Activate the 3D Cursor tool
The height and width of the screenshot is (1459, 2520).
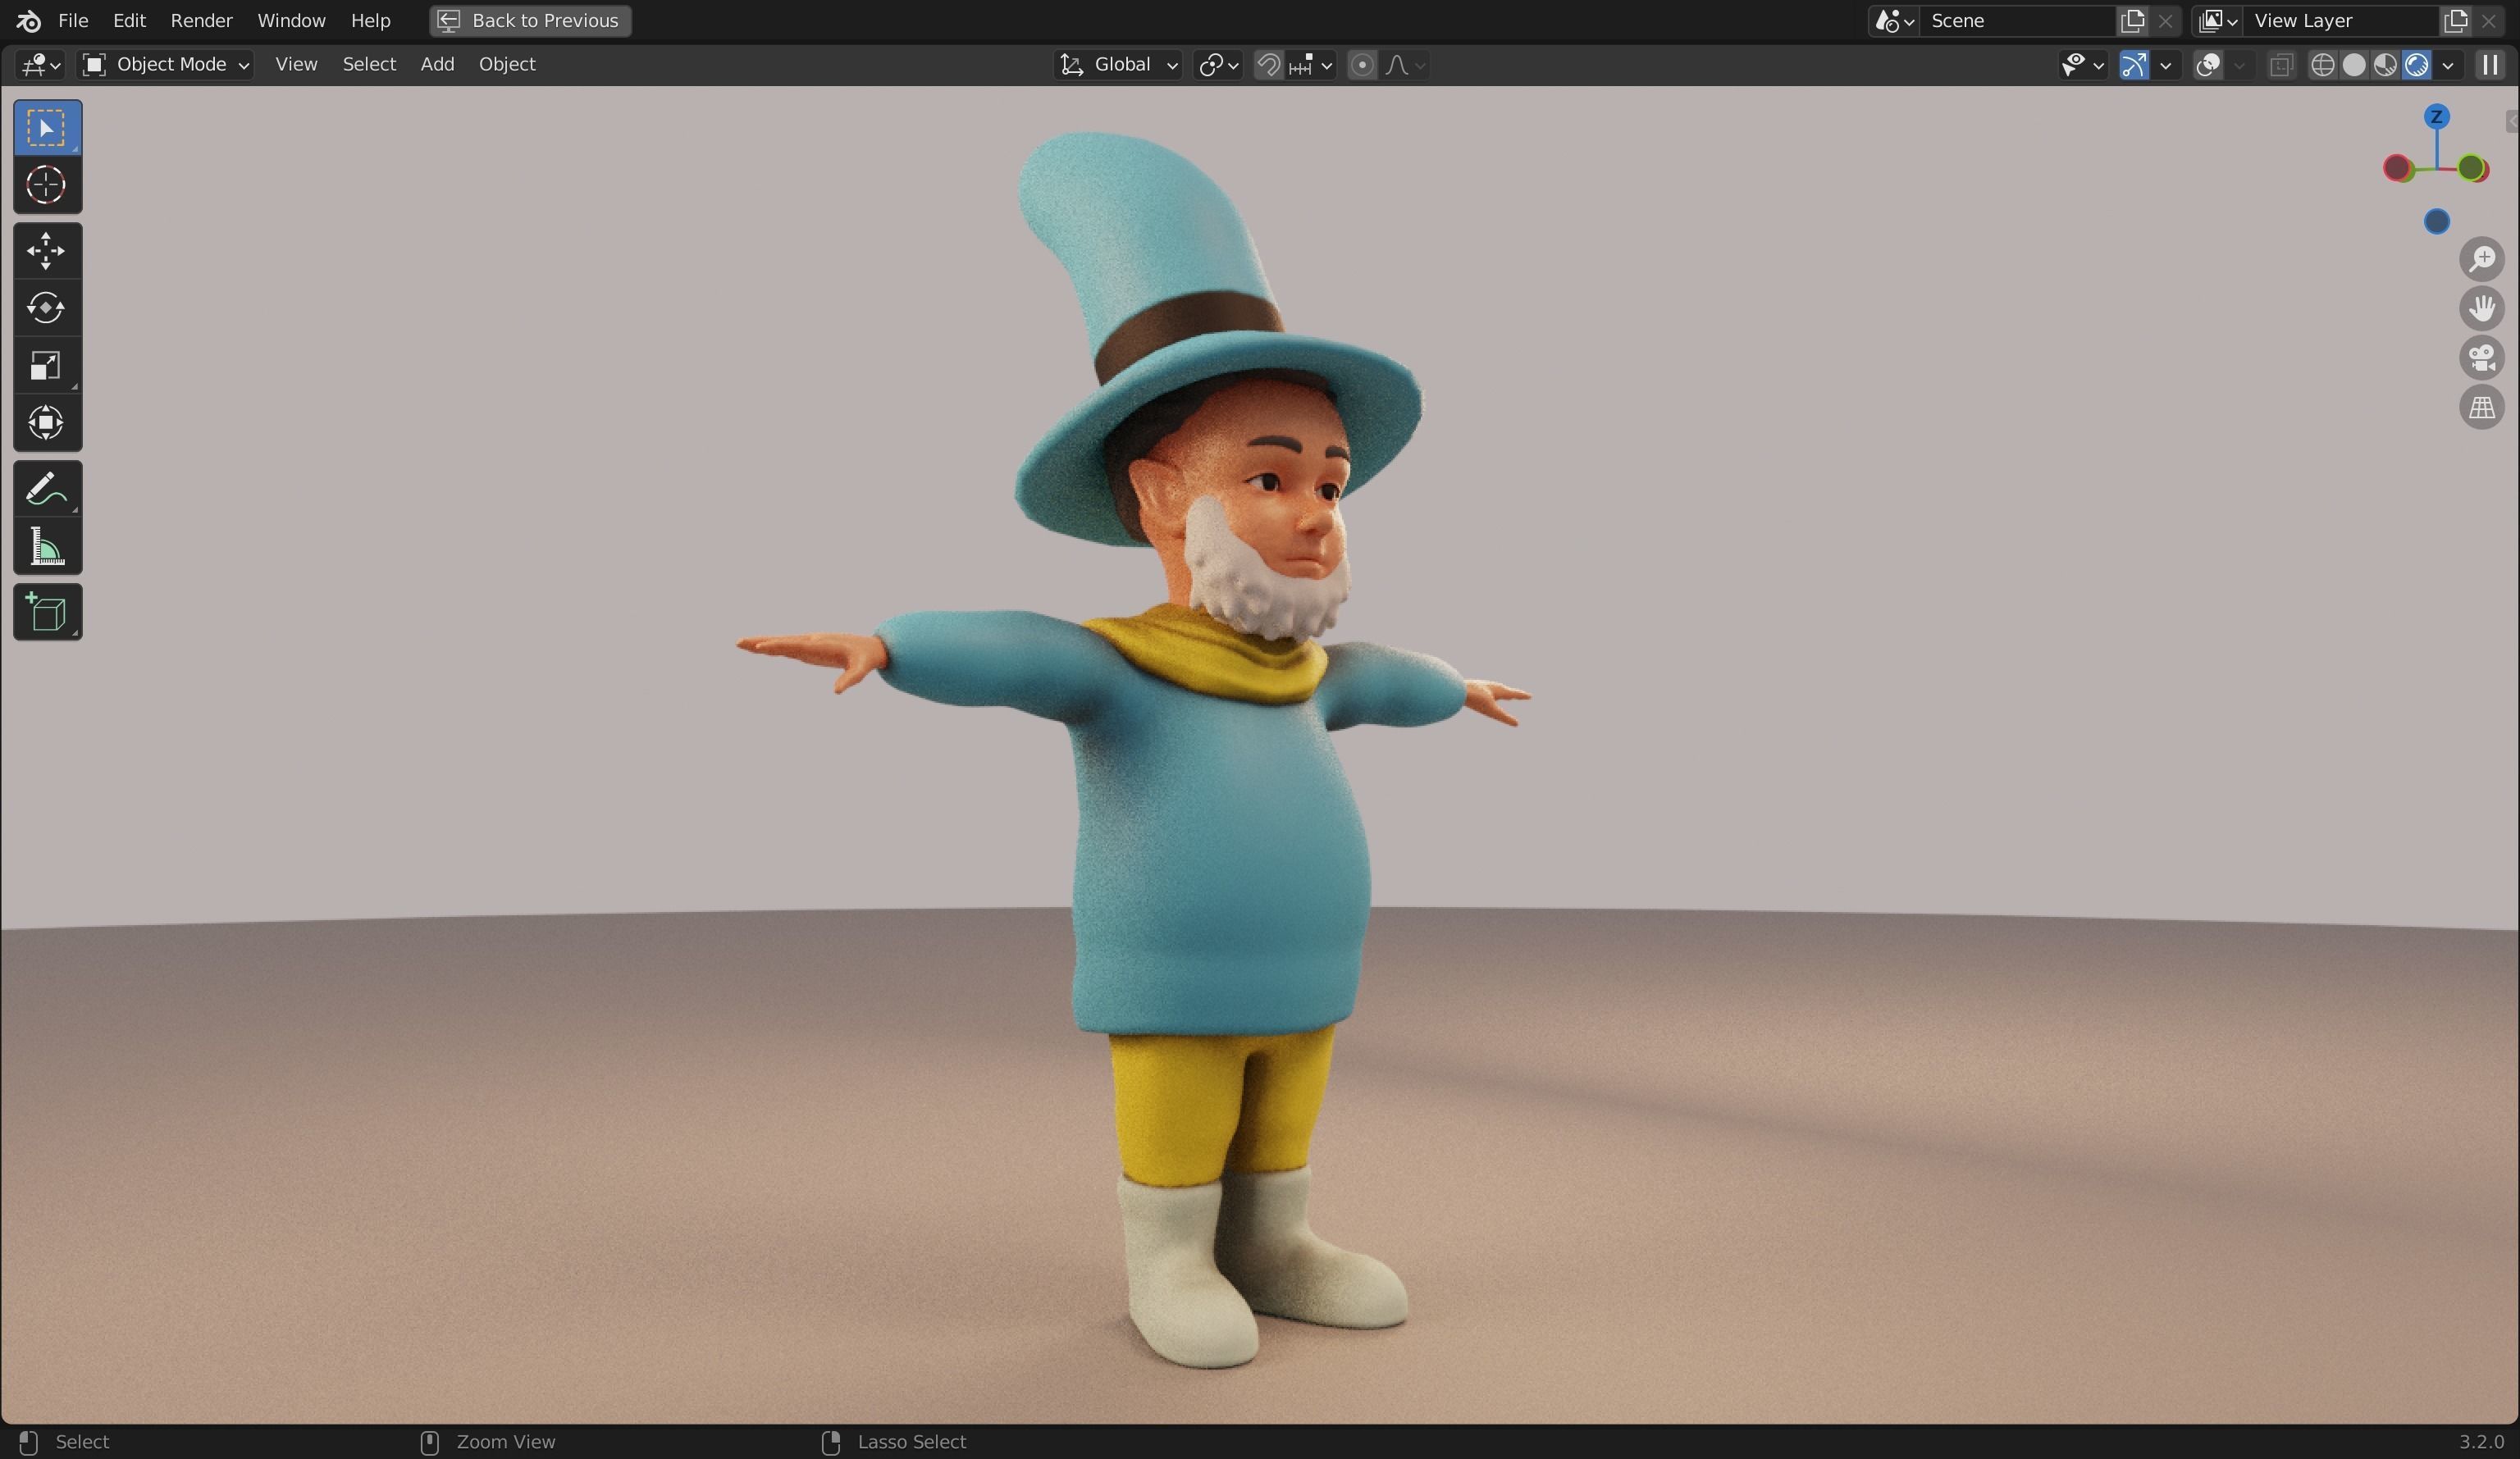tap(46, 185)
